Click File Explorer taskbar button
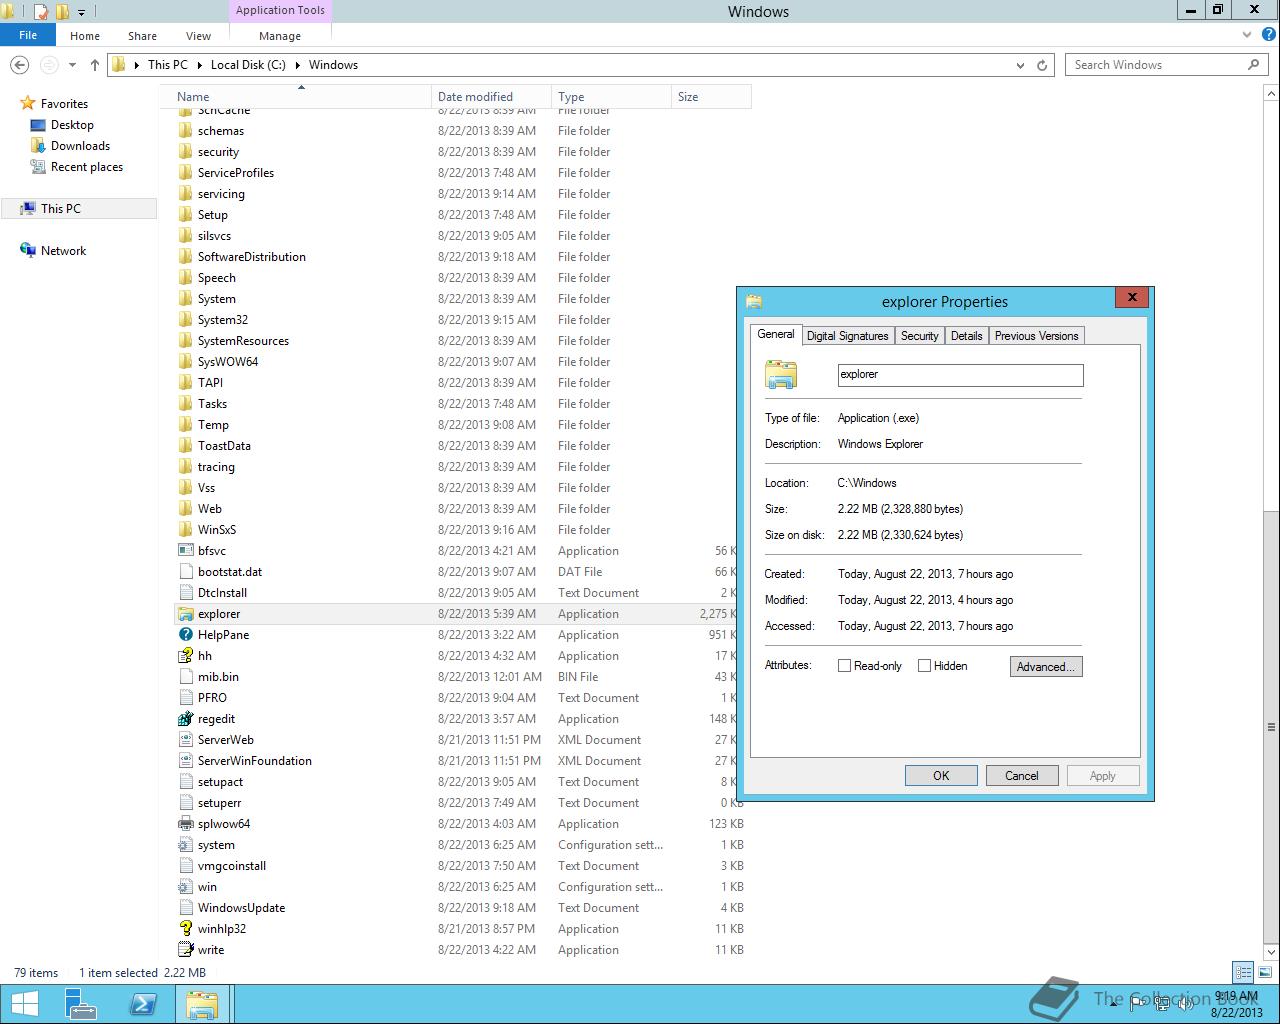 (203, 1004)
